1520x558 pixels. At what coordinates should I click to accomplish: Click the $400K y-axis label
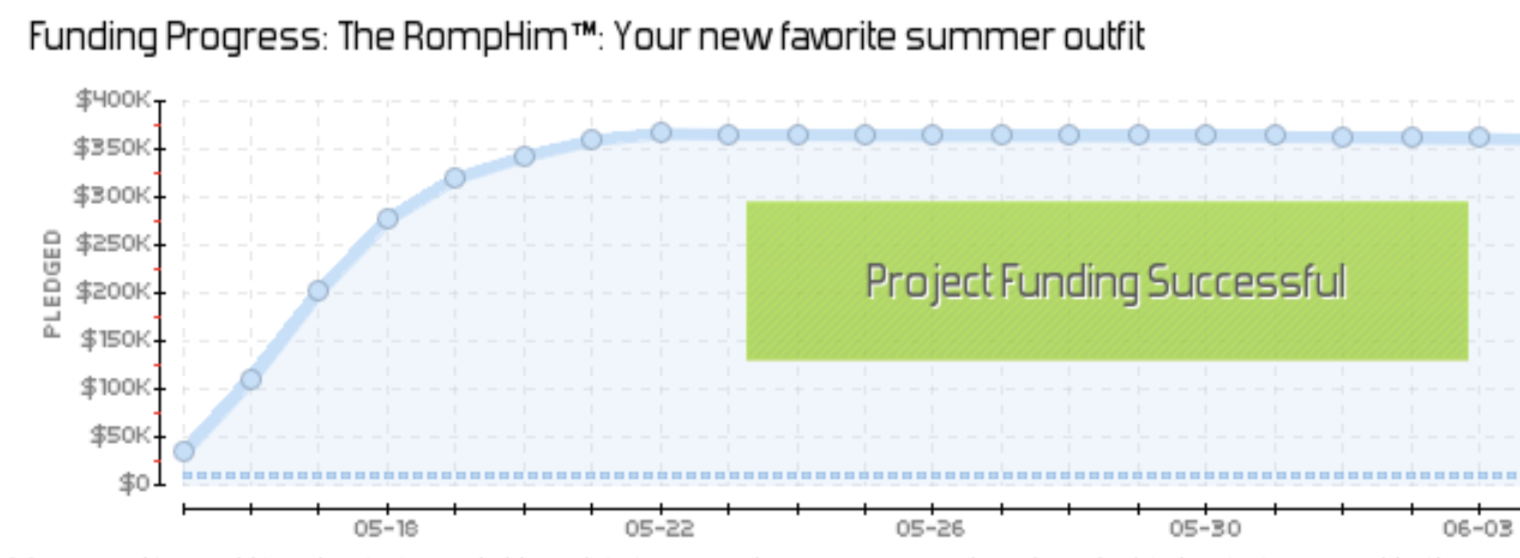pyautogui.click(x=113, y=100)
